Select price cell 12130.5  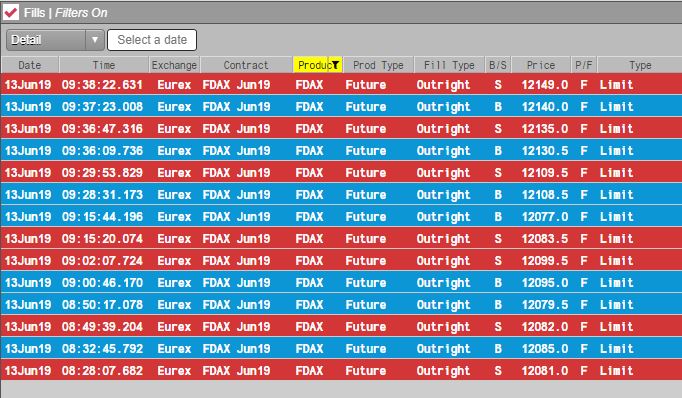click(545, 151)
